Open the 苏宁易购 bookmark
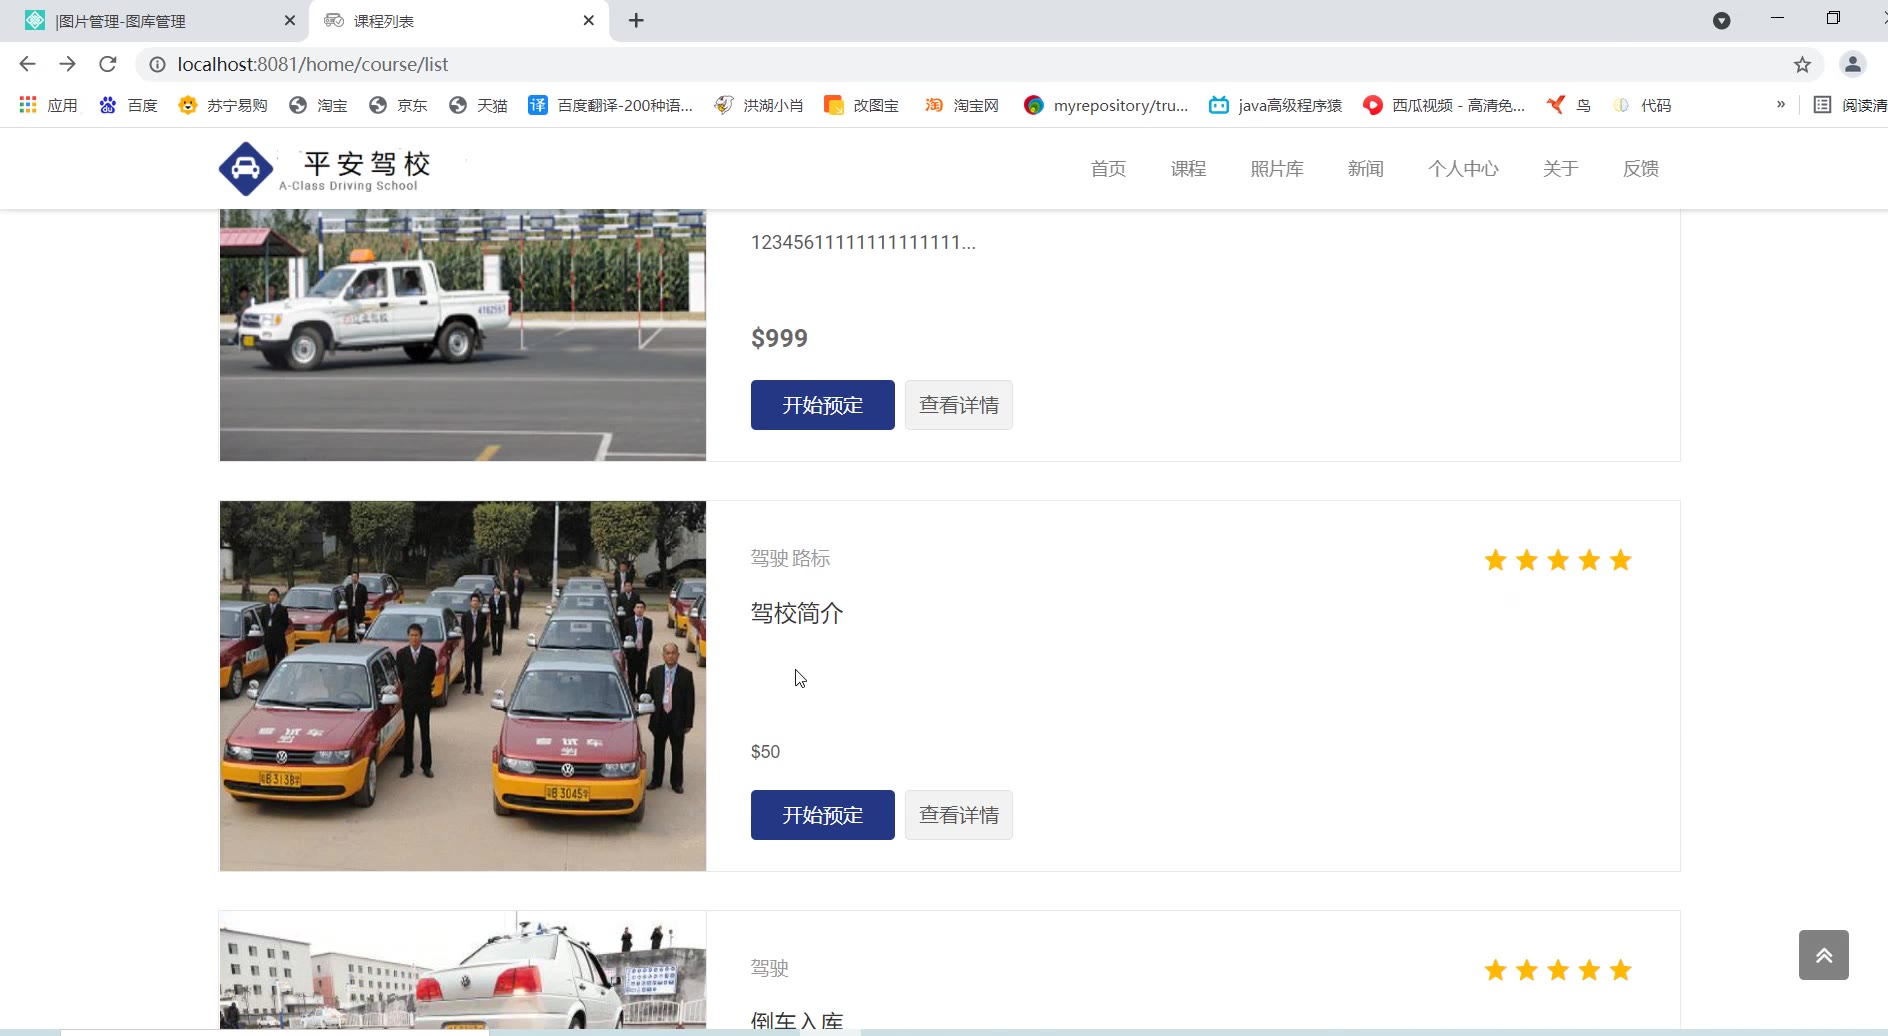Image resolution: width=1888 pixels, height=1036 pixels. pyautogui.click(x=222, y=105)
